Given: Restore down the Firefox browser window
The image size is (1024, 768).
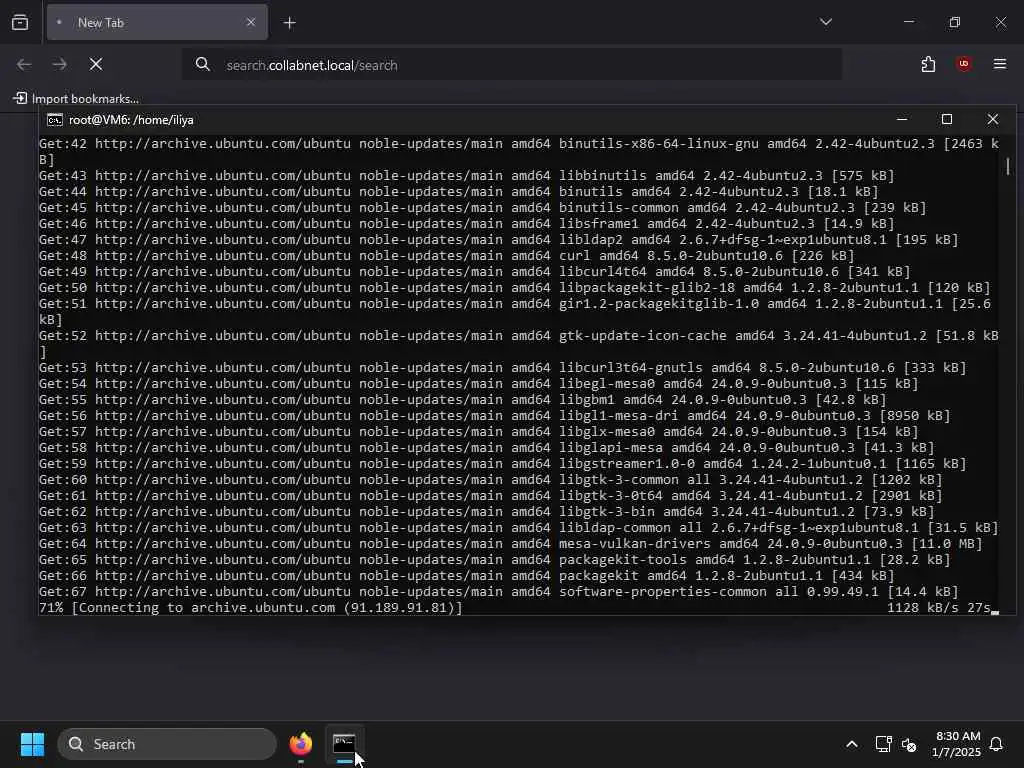Looking at the screenshot, I should 955,22.
